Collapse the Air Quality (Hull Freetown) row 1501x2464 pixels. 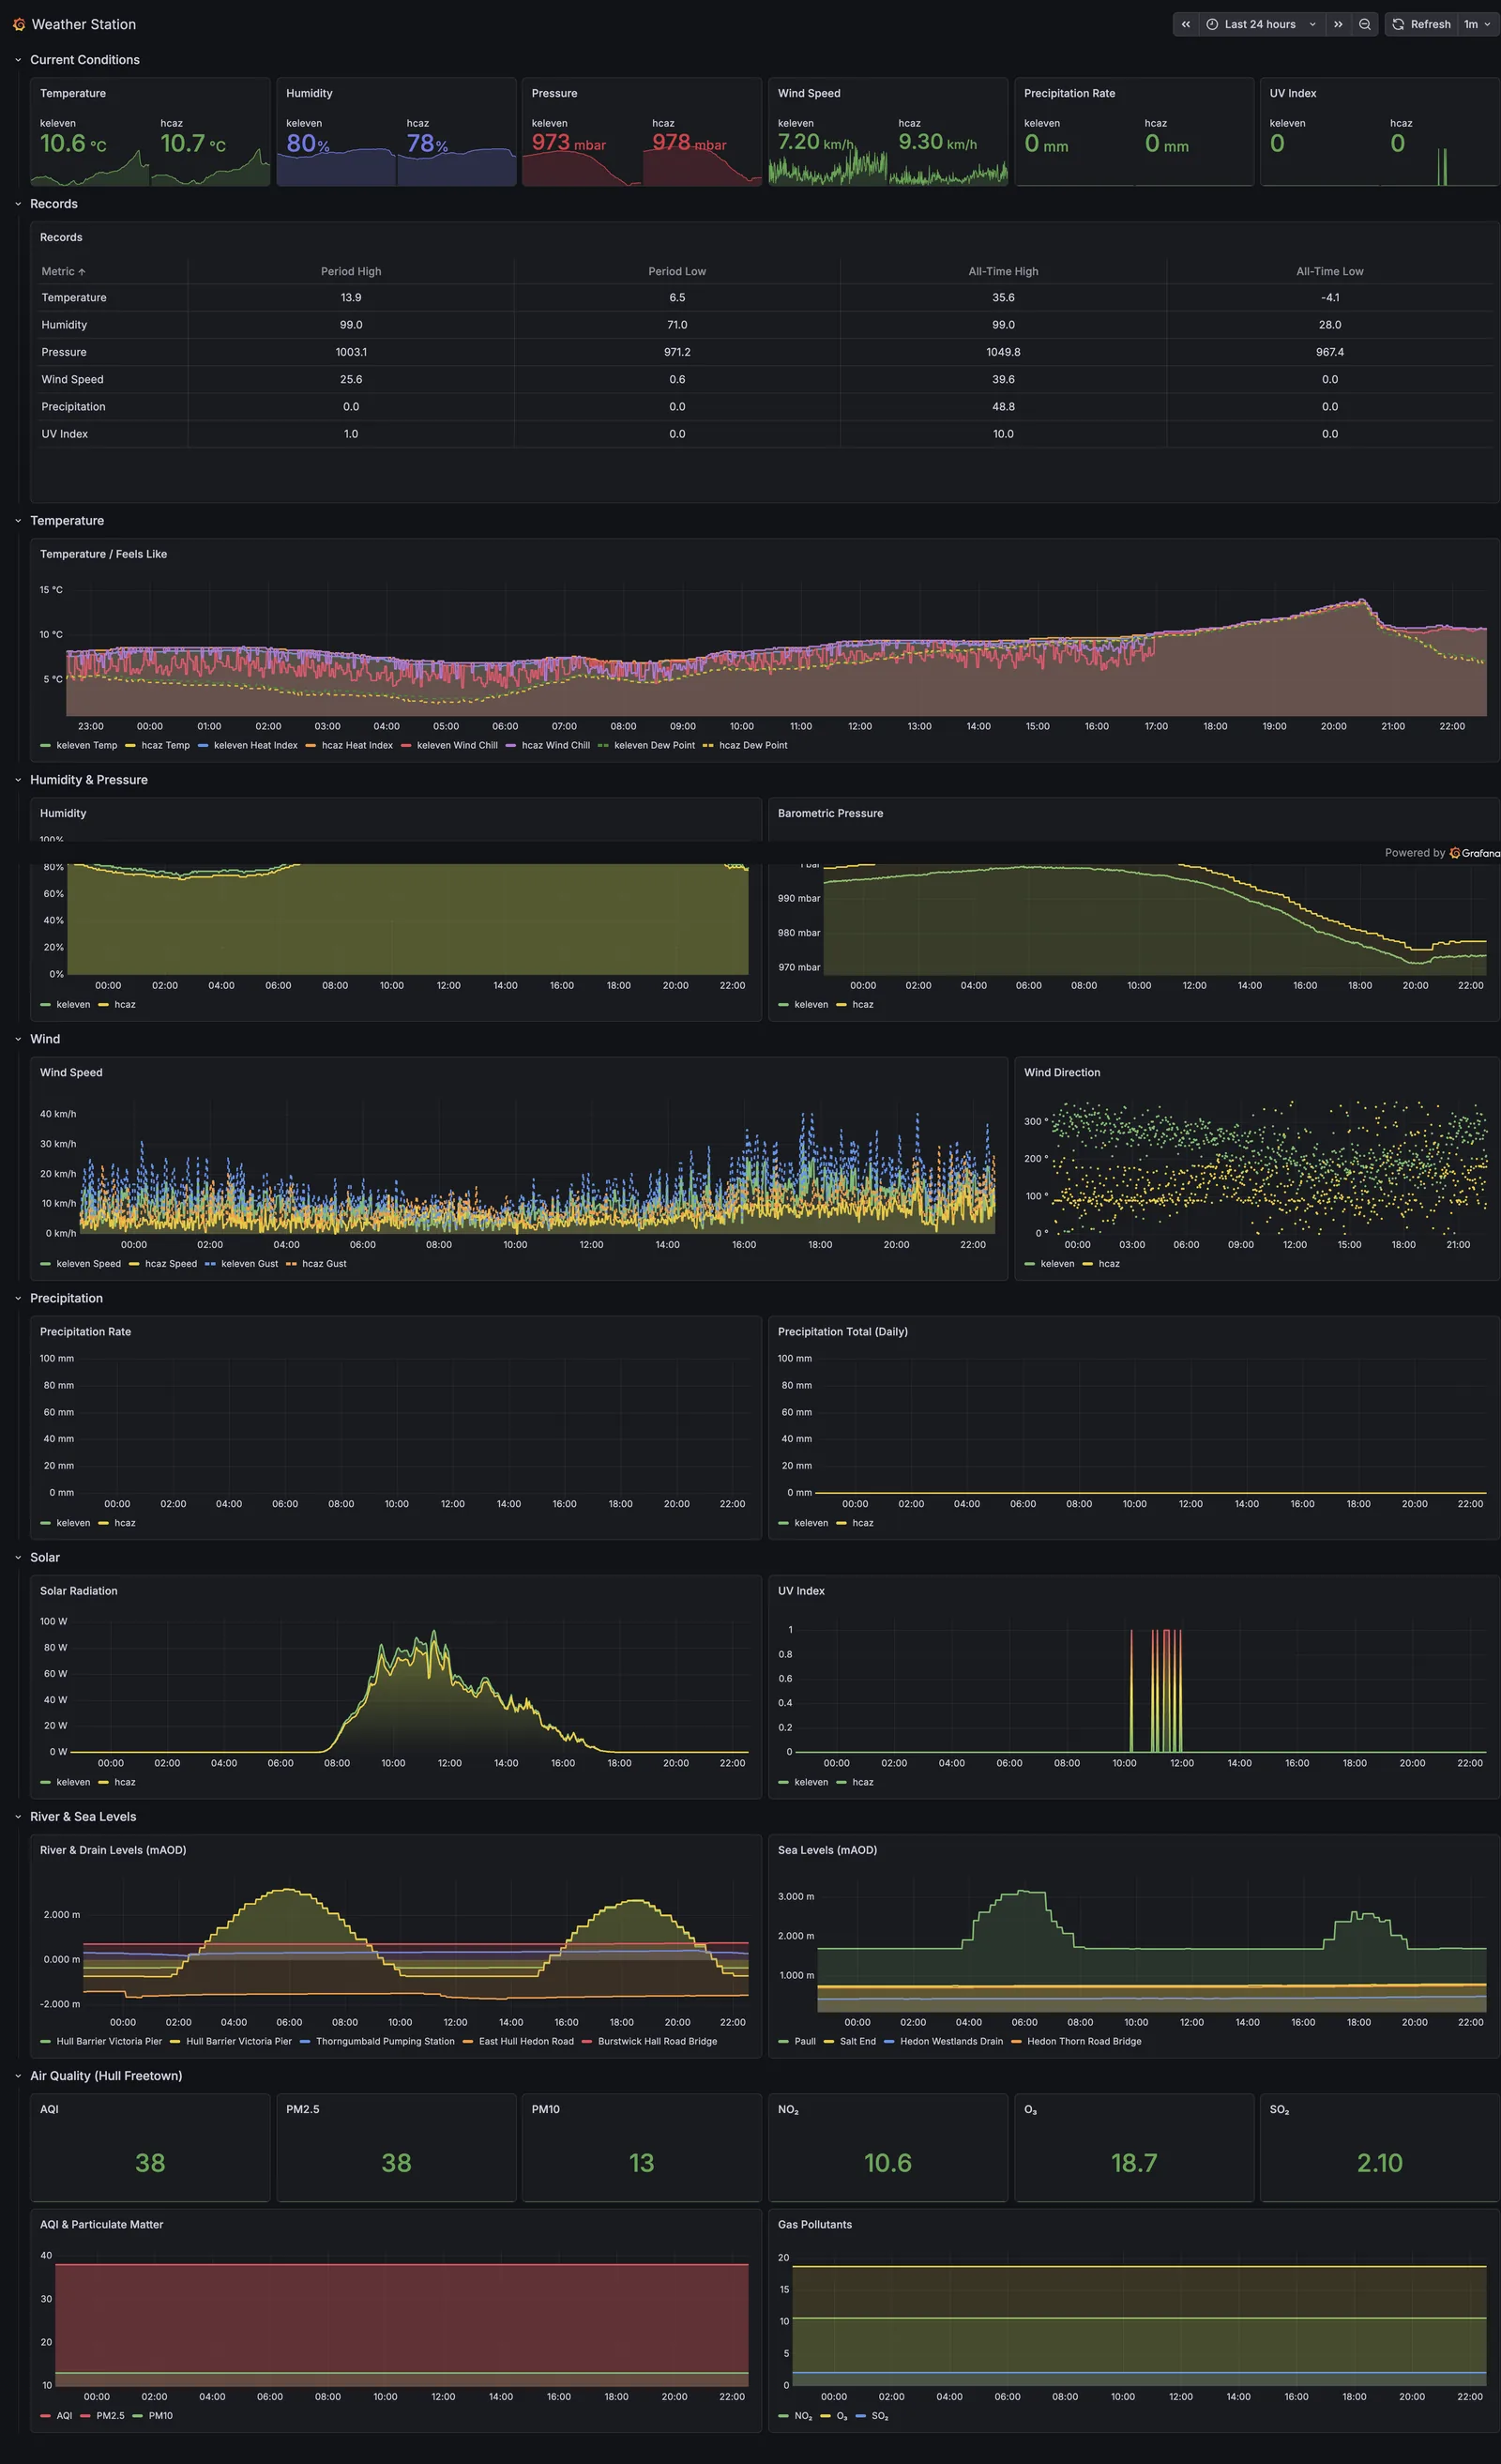coord(18,2075)
